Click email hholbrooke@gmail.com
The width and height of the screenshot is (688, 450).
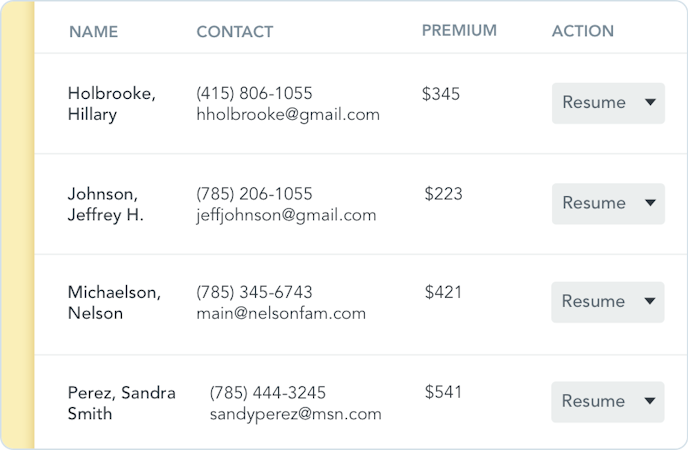coord(288,114)
